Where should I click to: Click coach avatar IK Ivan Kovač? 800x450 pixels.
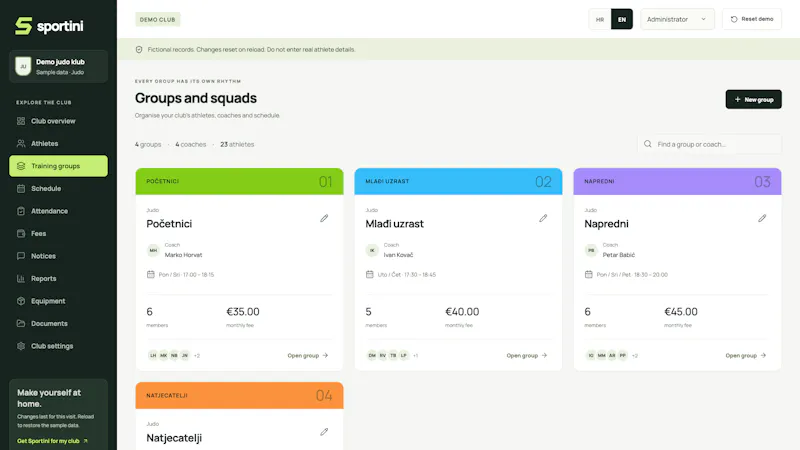click(372, 250)
